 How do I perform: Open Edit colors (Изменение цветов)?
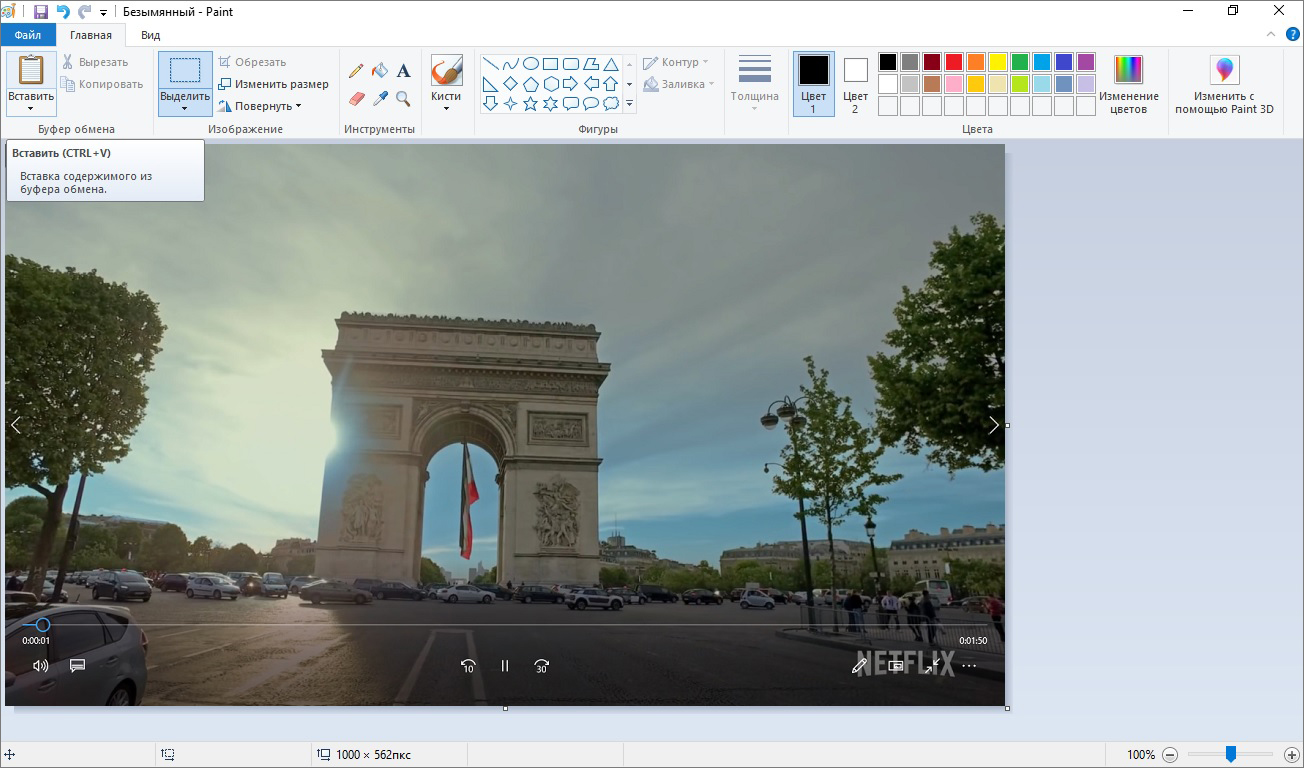click(x=1128, y=84)
